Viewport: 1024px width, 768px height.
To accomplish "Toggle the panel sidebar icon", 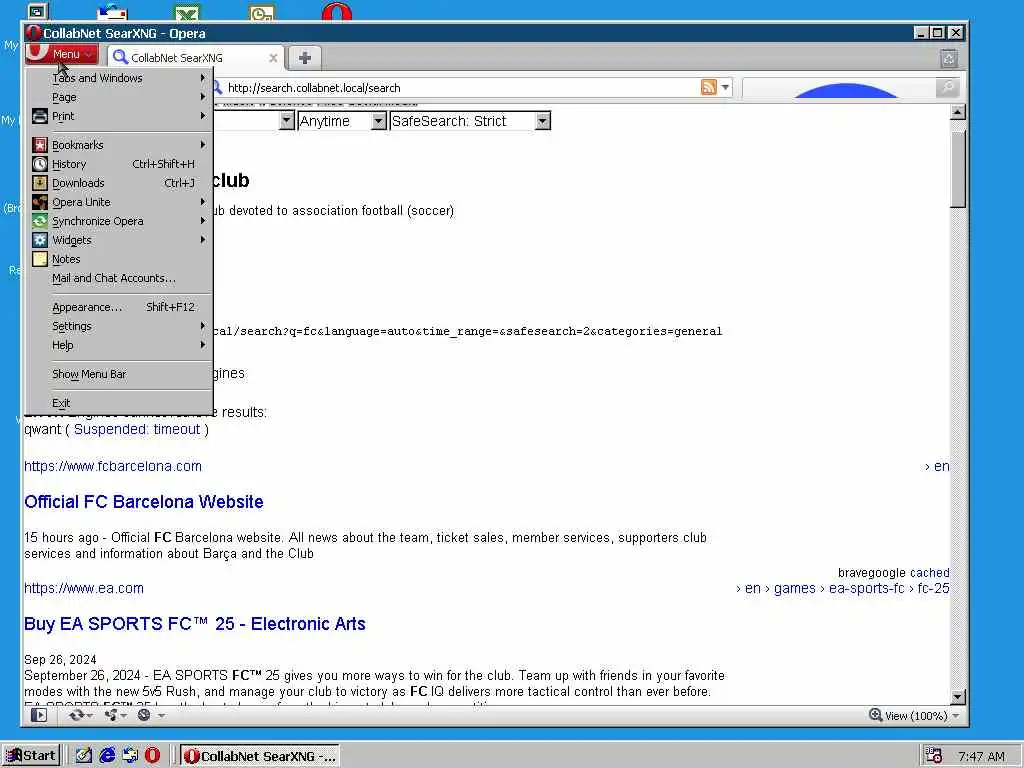I will pos(39,715).
